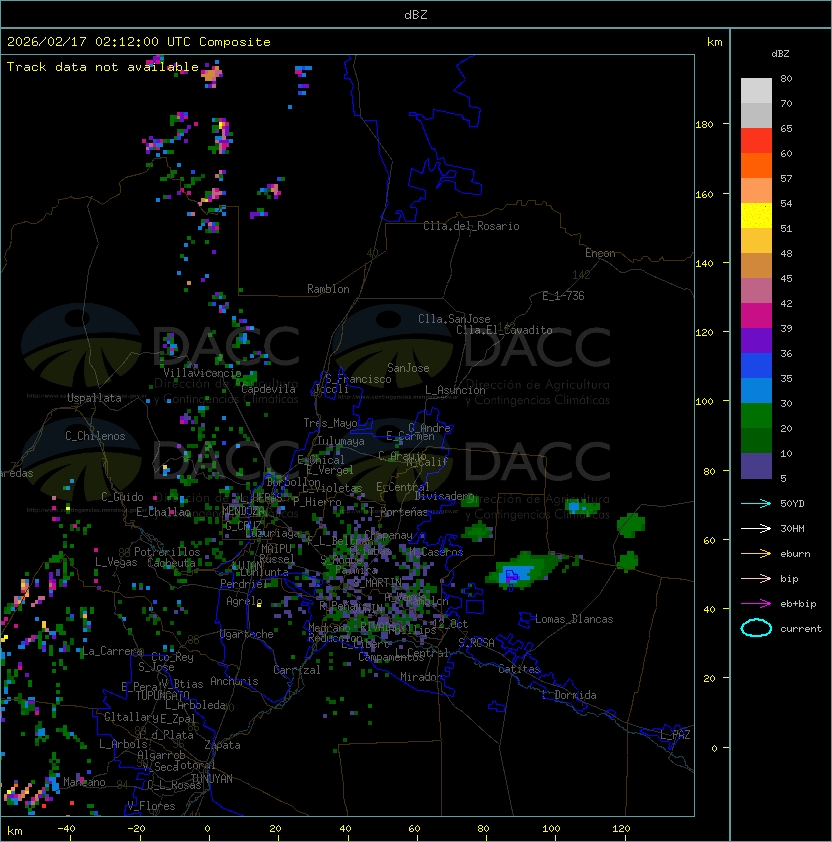Click the 'Anchoris' map label
The width and height of the screenshot is (832, 842).
point(234,681)
